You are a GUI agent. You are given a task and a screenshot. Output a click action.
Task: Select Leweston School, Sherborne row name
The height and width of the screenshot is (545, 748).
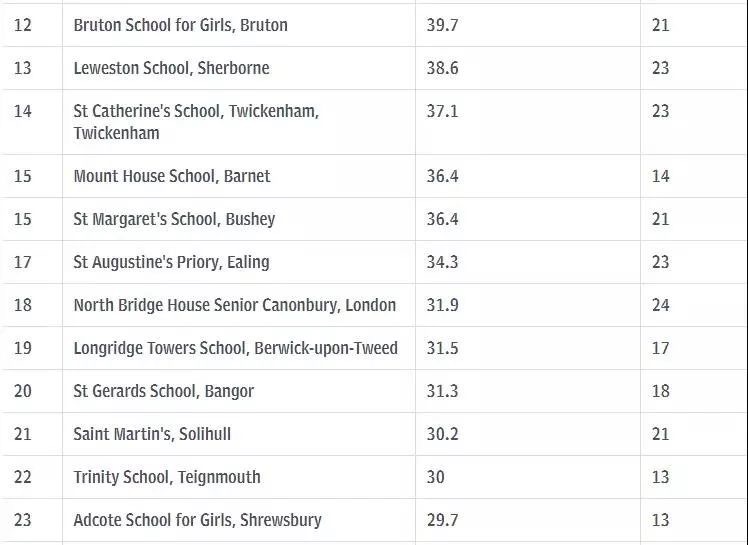pos(171,68)
